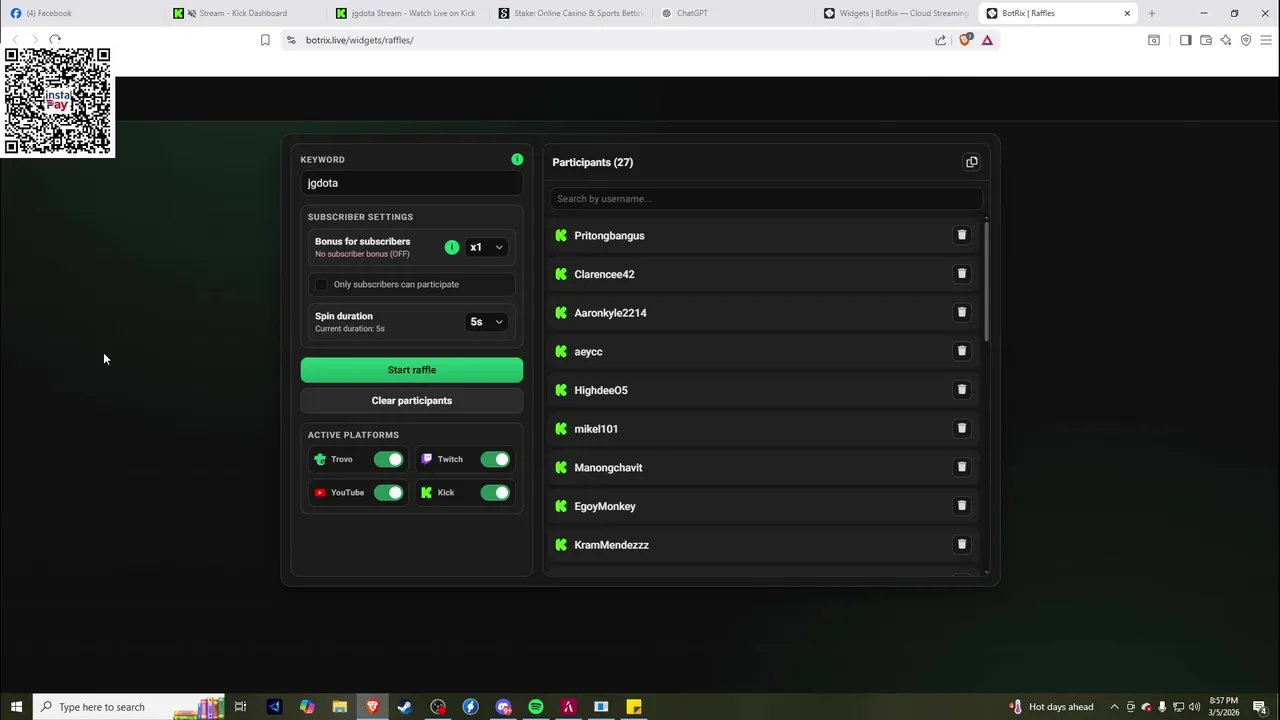Delete KramMendezzz from the participants
The width and height of the screenshot is (1280, 720).
962,544
